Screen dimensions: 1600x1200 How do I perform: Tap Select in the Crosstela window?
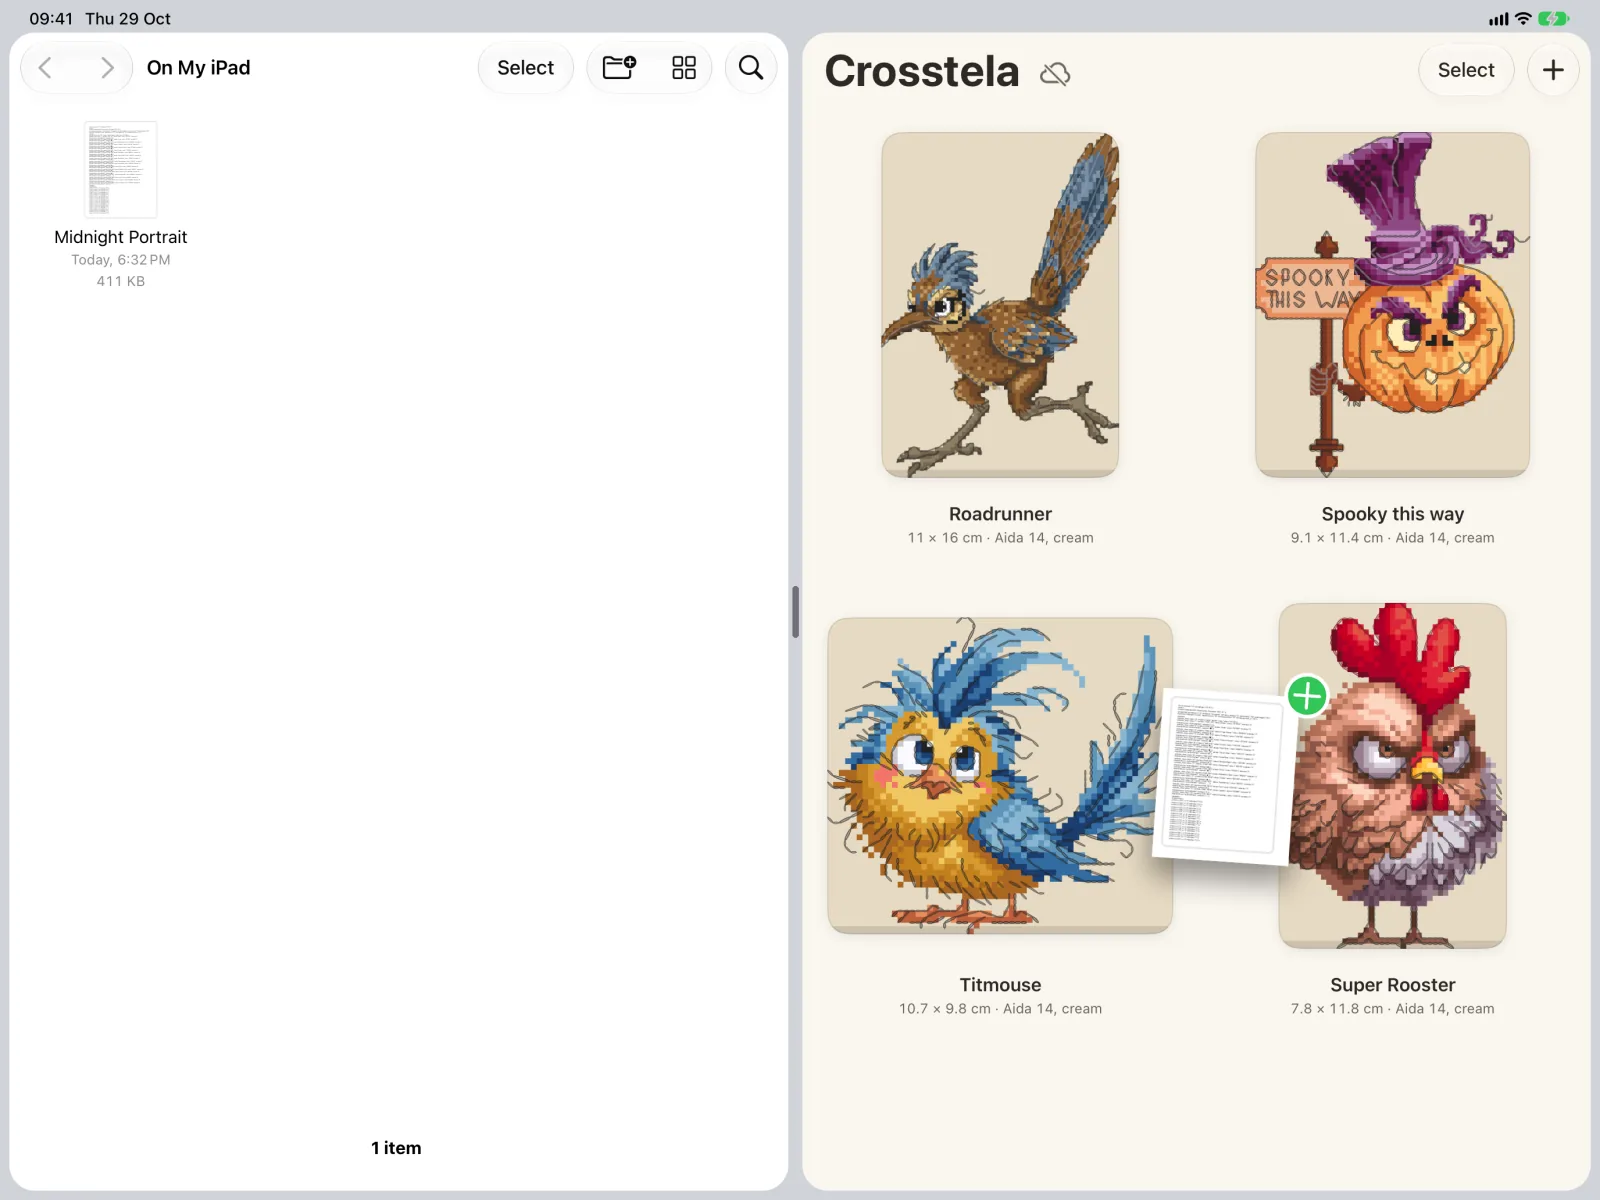(1466, 70)
